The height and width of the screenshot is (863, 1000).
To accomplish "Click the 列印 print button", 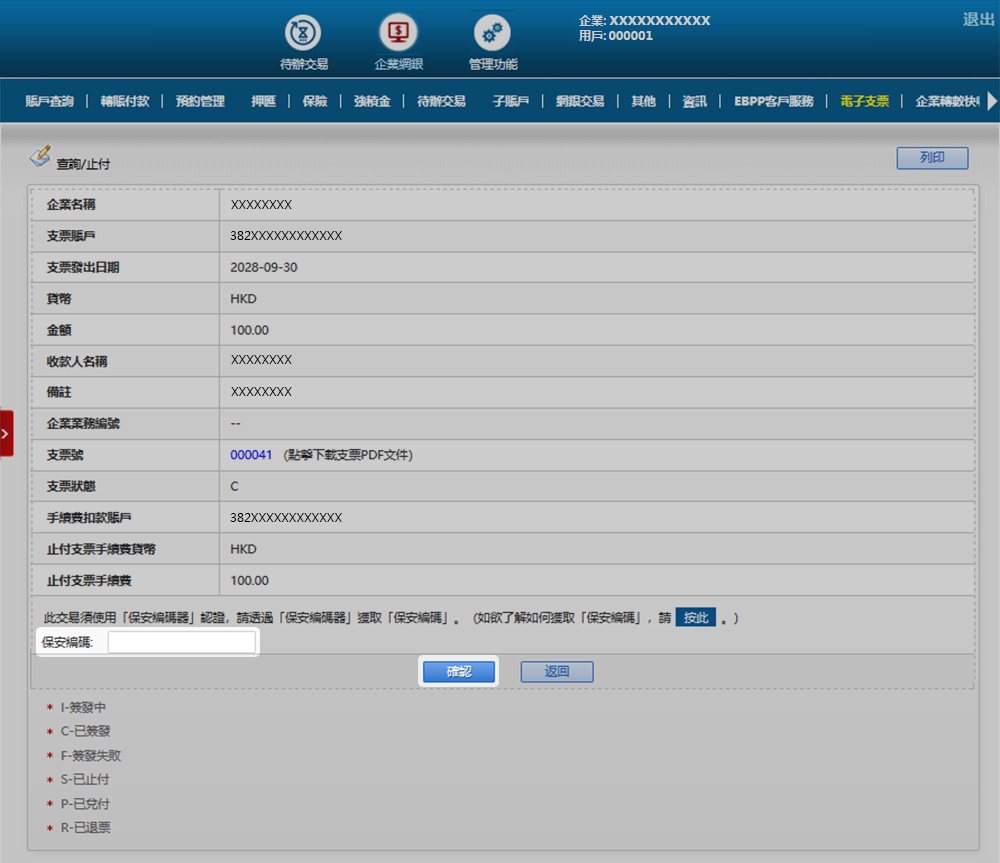I will click(932, 158).
